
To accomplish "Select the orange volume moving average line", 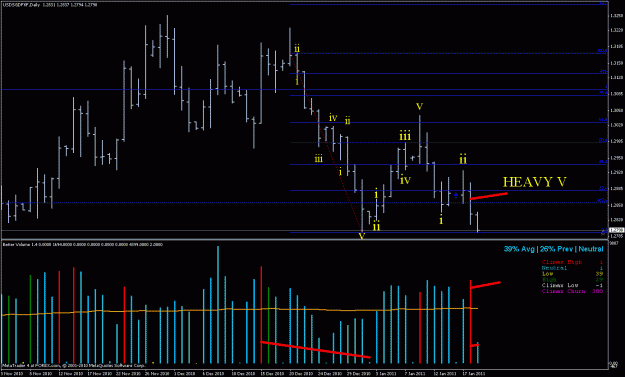I will point(239,310).
